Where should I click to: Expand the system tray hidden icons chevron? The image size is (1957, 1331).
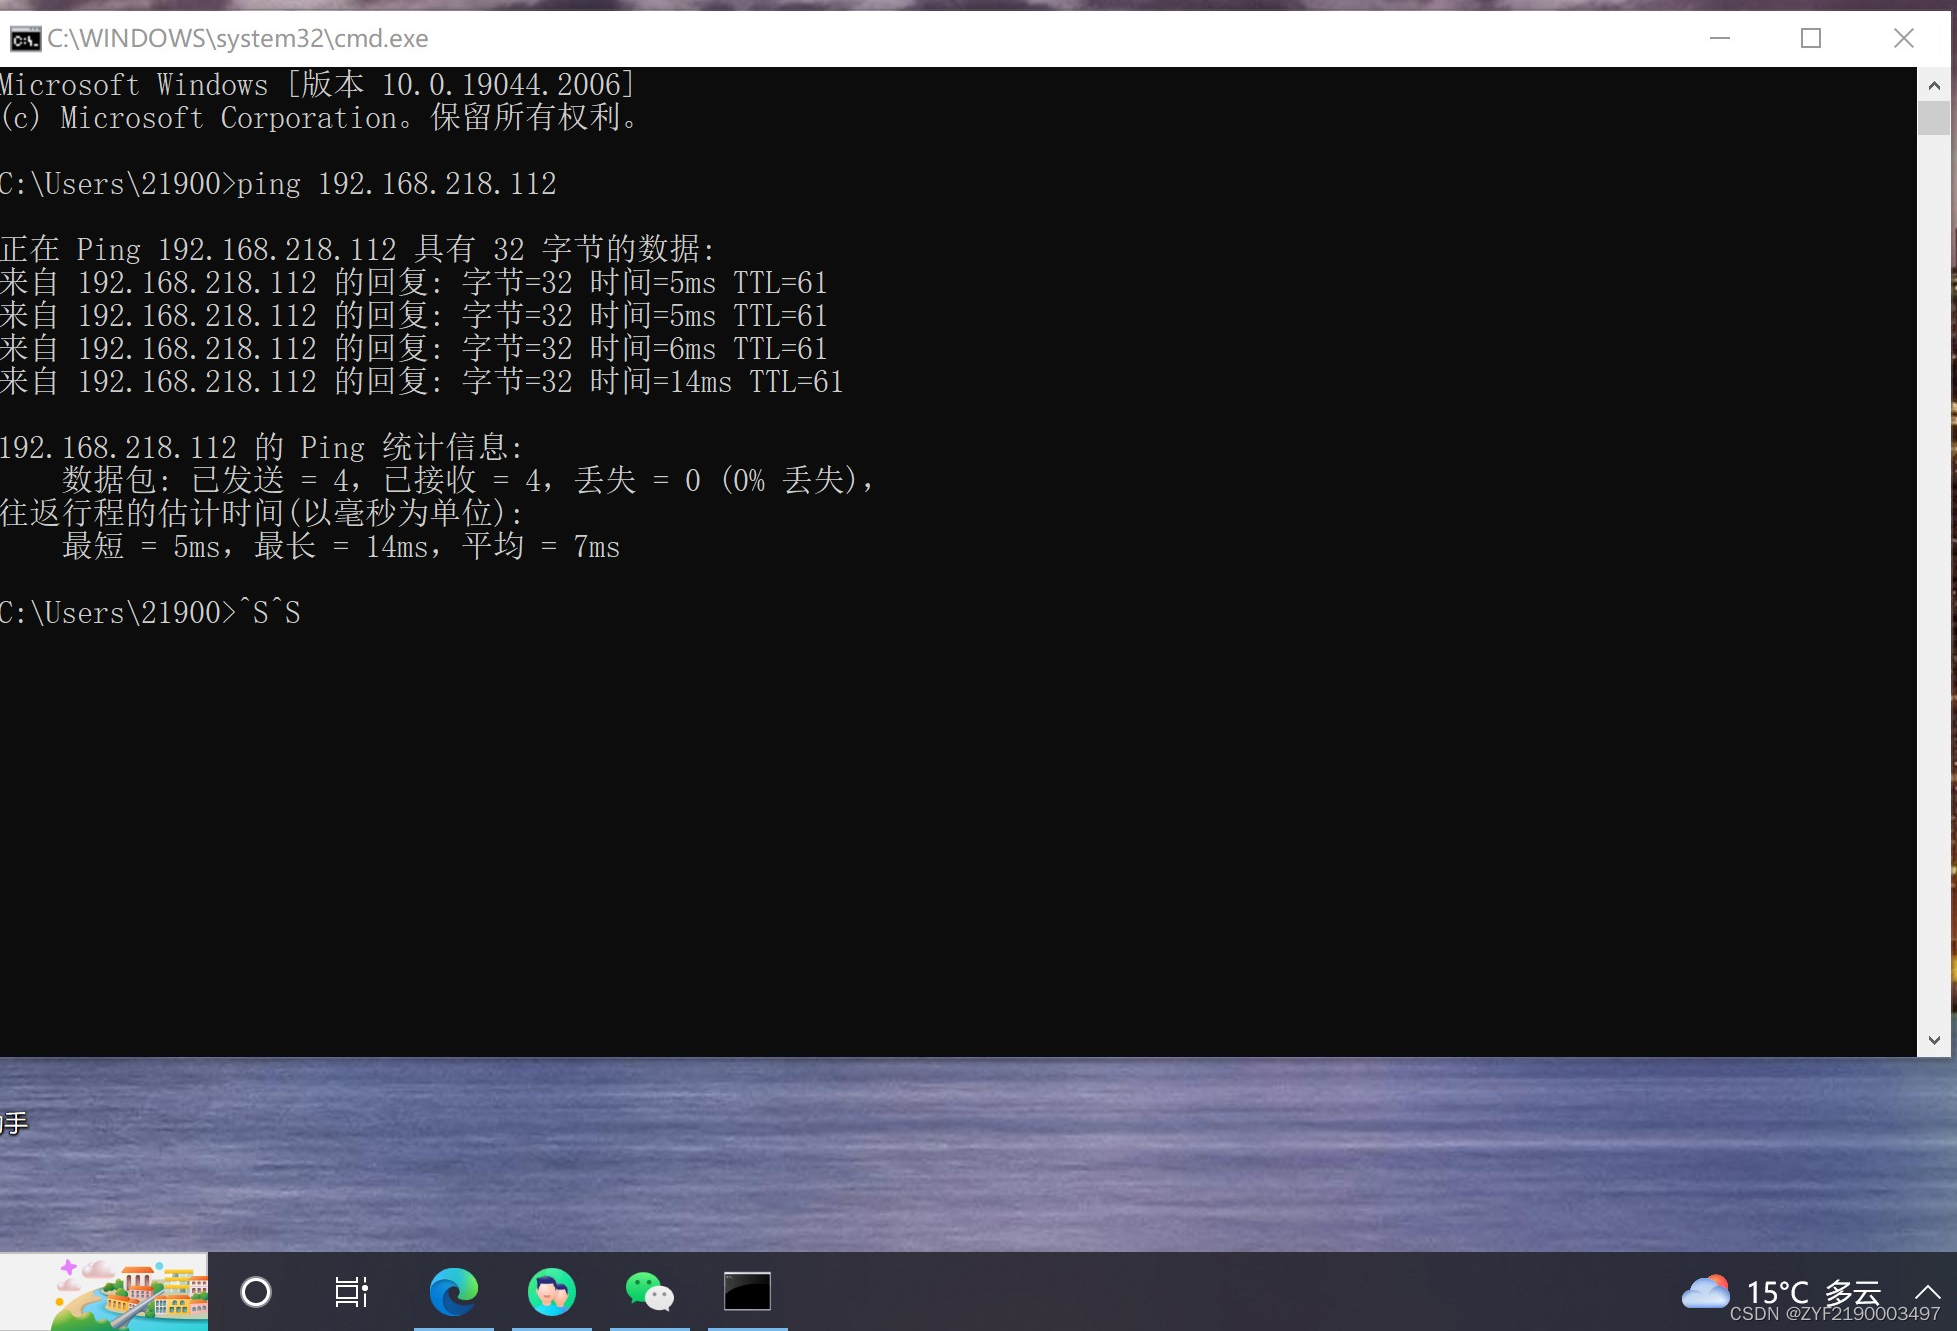[x=1927, y=1291]
